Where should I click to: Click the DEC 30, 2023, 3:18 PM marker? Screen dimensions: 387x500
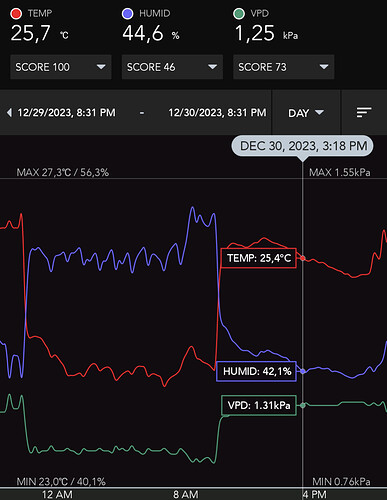coord(302,146)
